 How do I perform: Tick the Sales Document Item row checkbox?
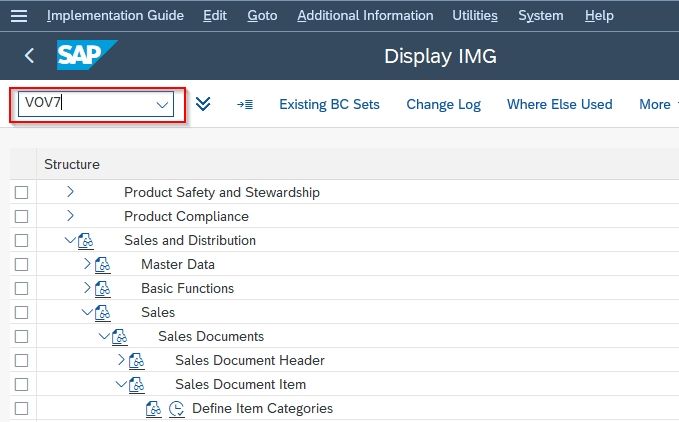click(21, 384)
